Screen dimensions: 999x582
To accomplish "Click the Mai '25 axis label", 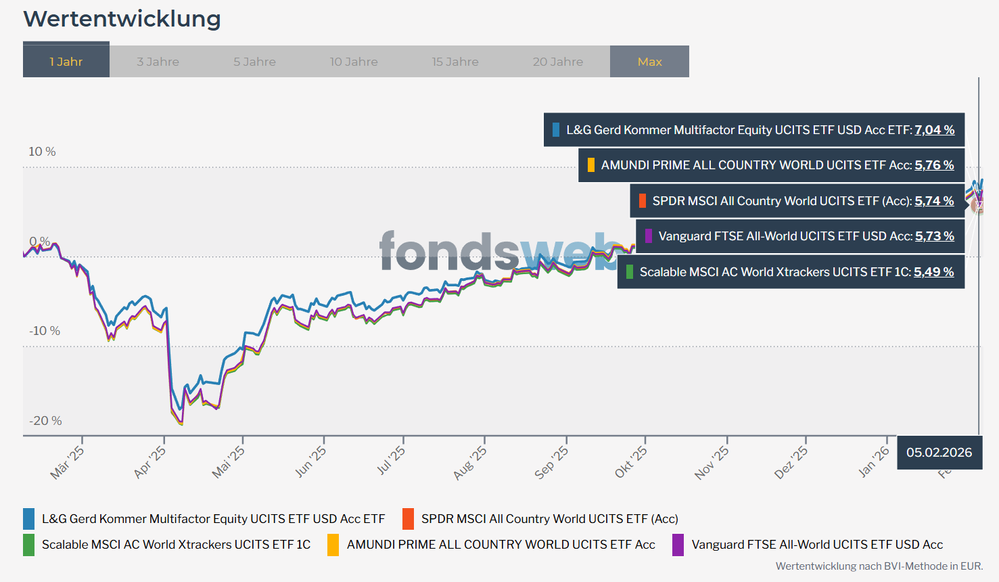I will (x=228, y=463).
